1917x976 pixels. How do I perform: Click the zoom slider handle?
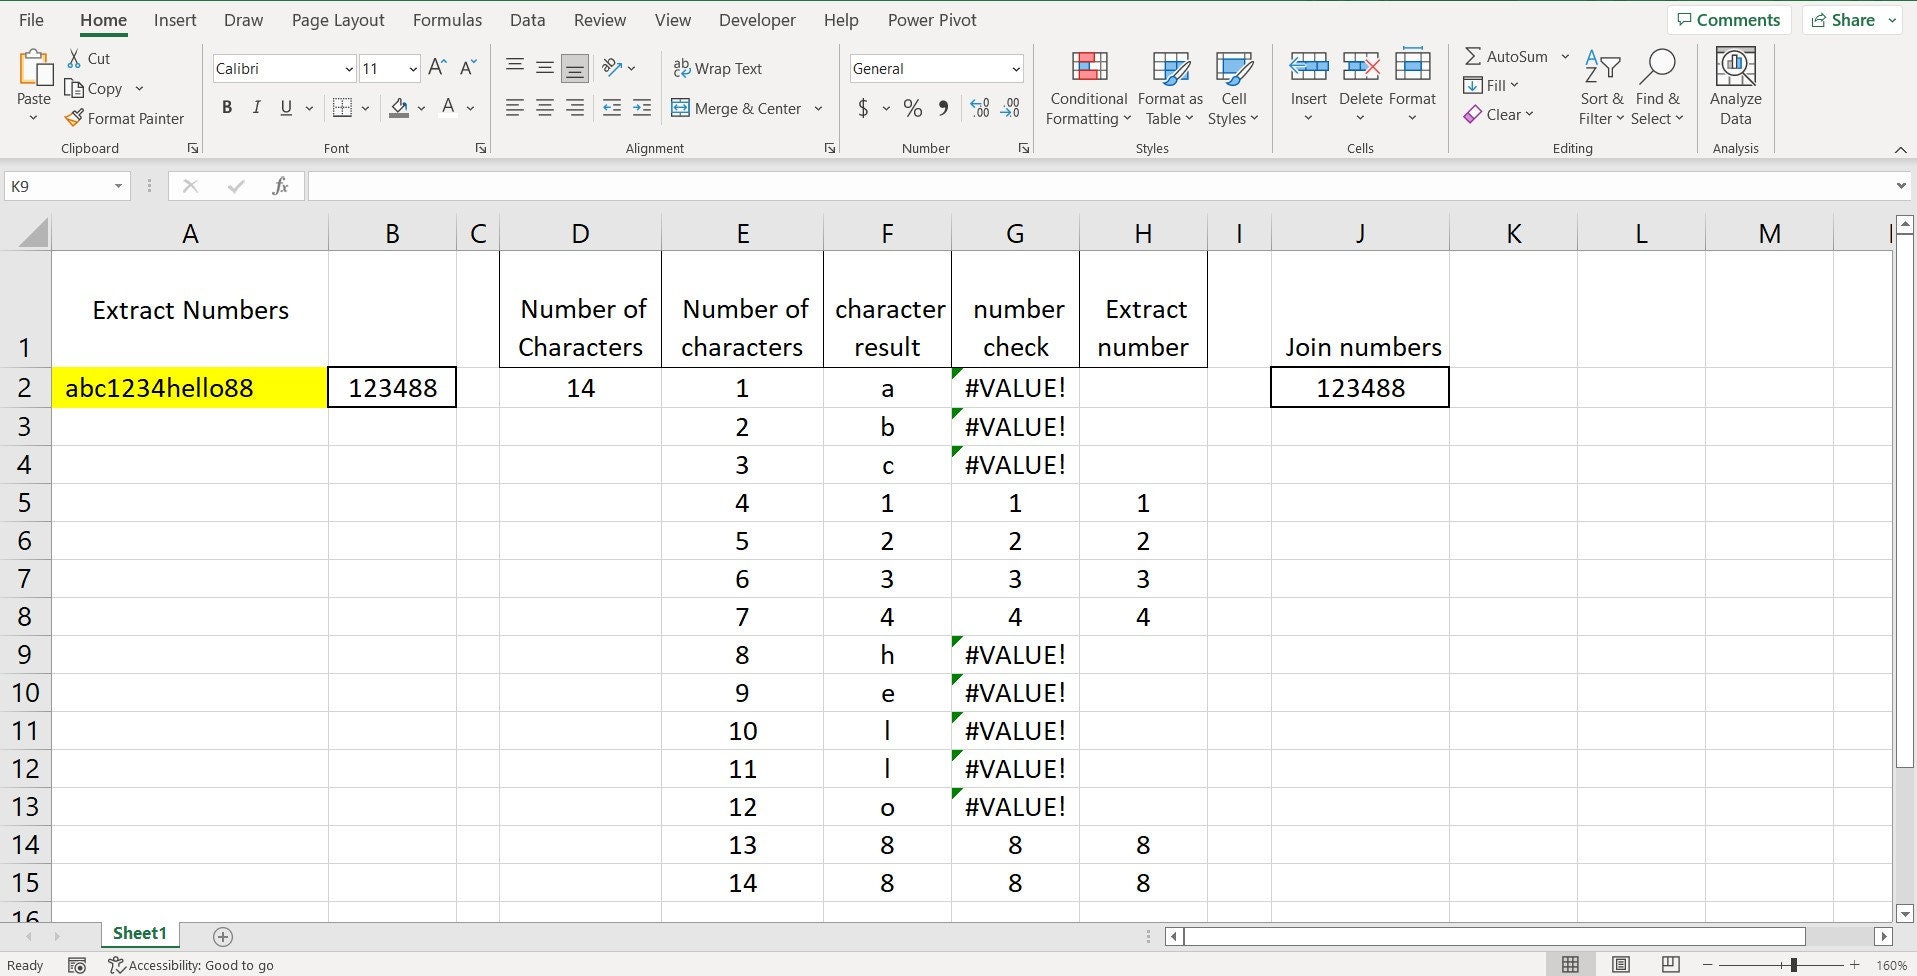click(1794, 965)
